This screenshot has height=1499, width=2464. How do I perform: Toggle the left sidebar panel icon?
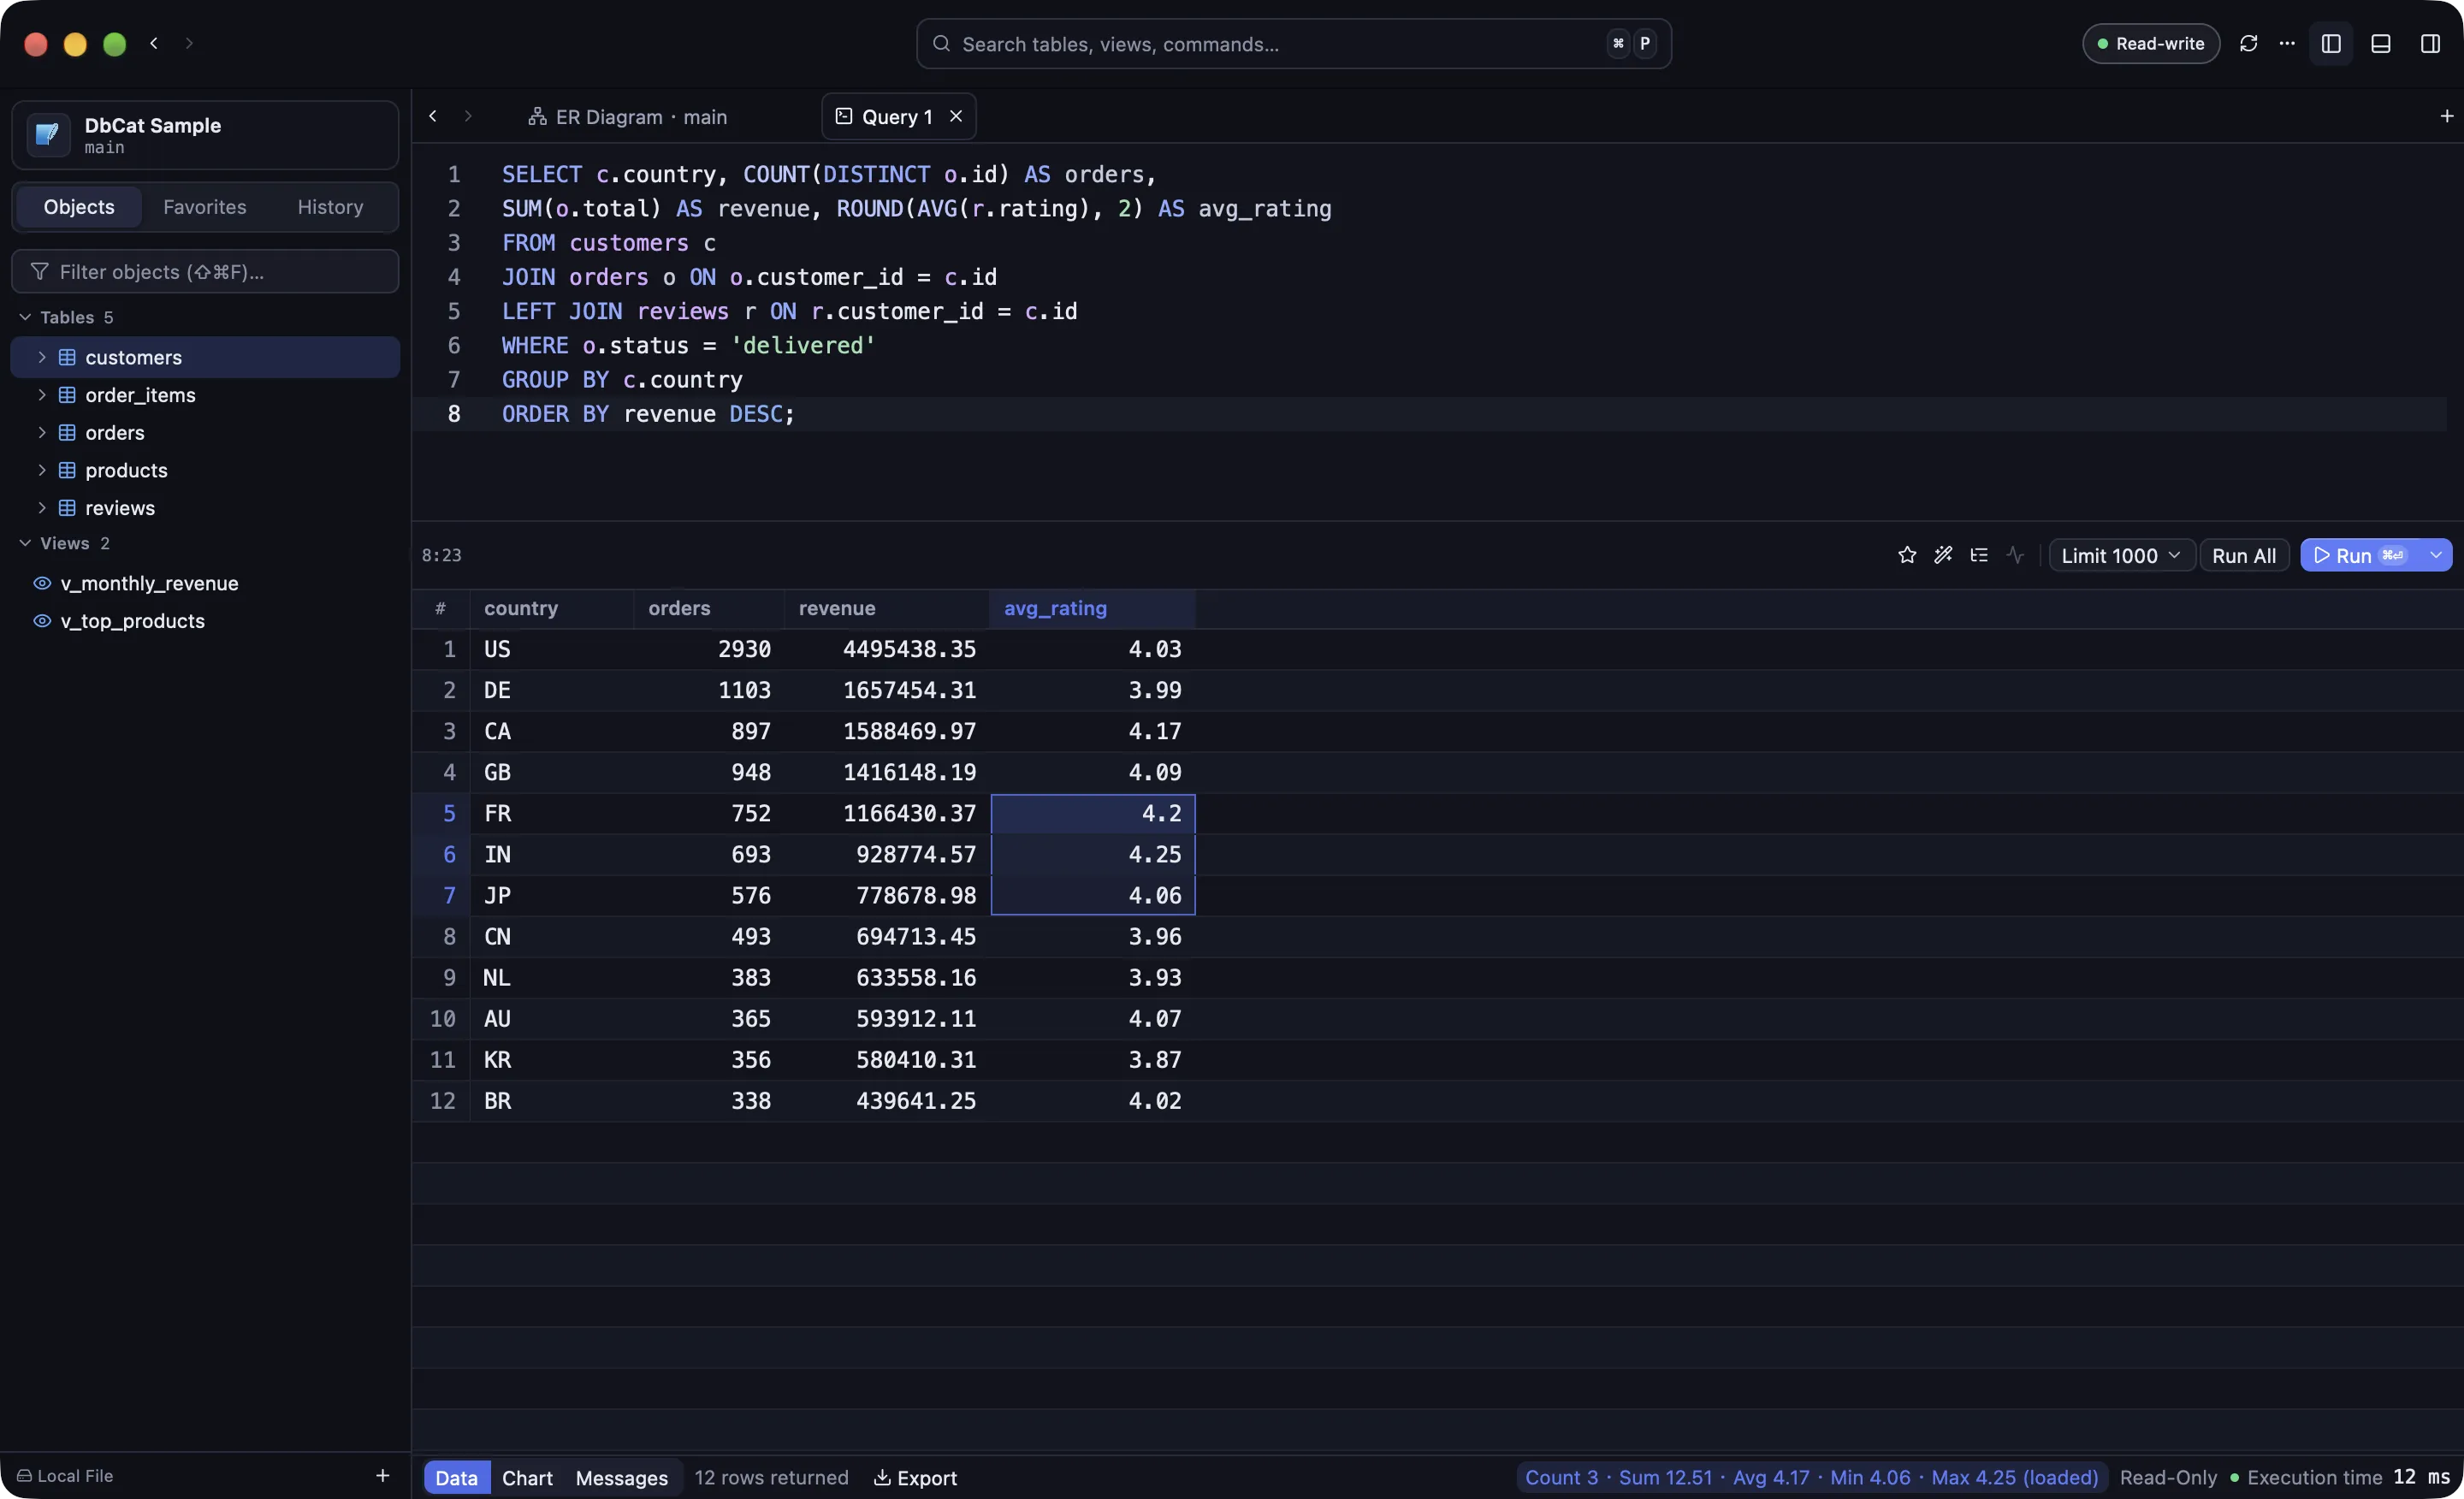2331,43
